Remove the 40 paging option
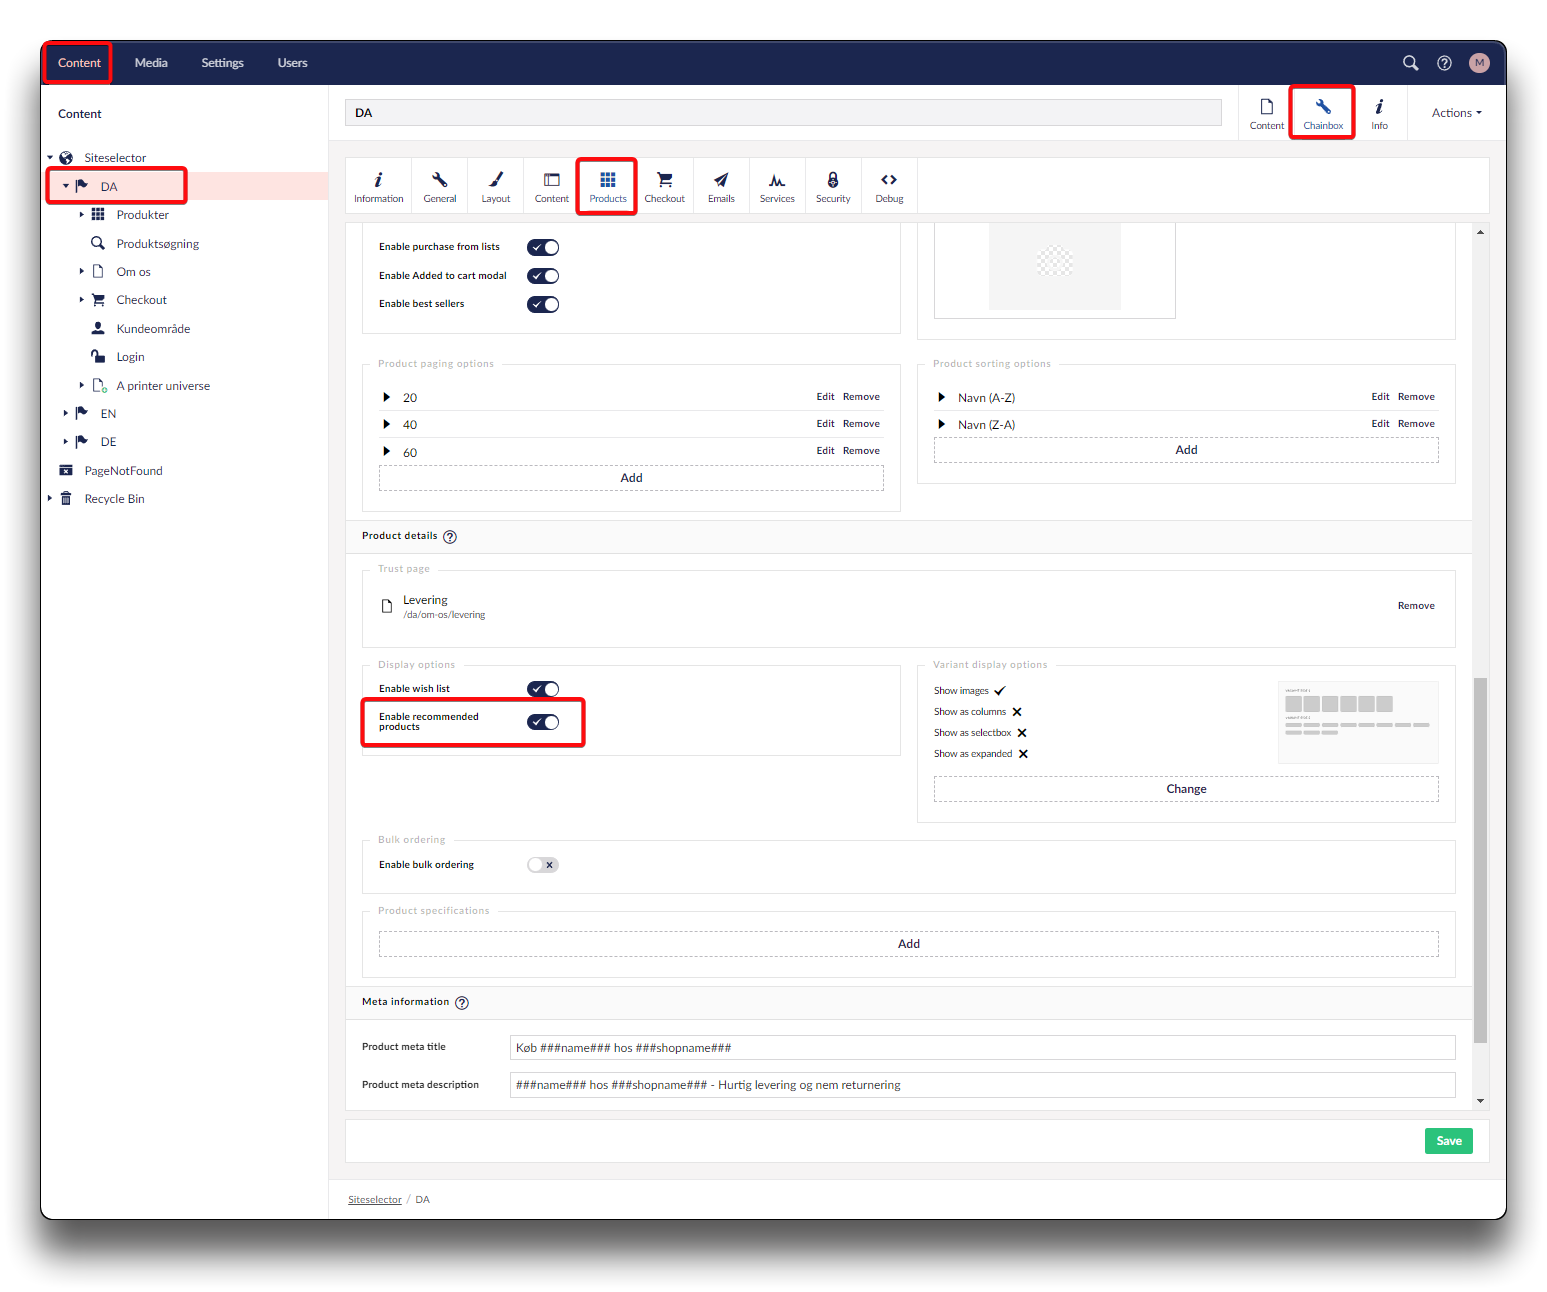Screen dimensions: 1547x1292 tap(861, 424)
